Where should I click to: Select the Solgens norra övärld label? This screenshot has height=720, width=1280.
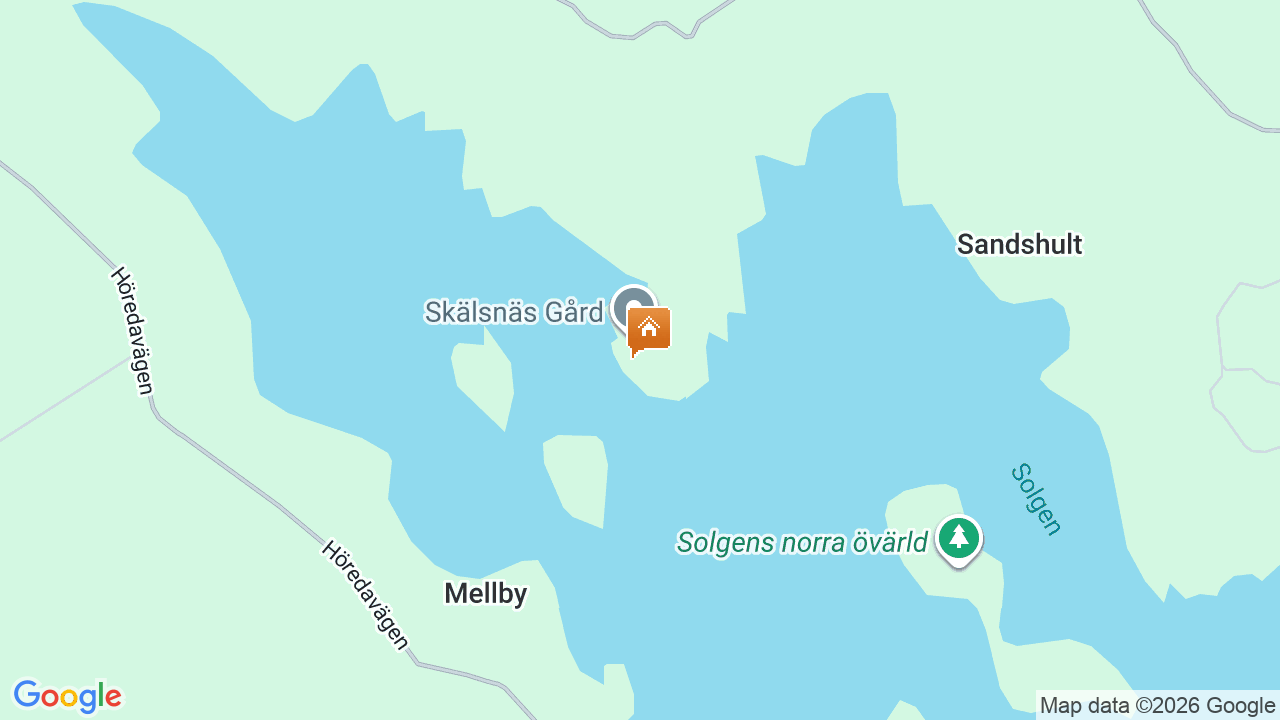pyautogui.click(x=802, y=542)
